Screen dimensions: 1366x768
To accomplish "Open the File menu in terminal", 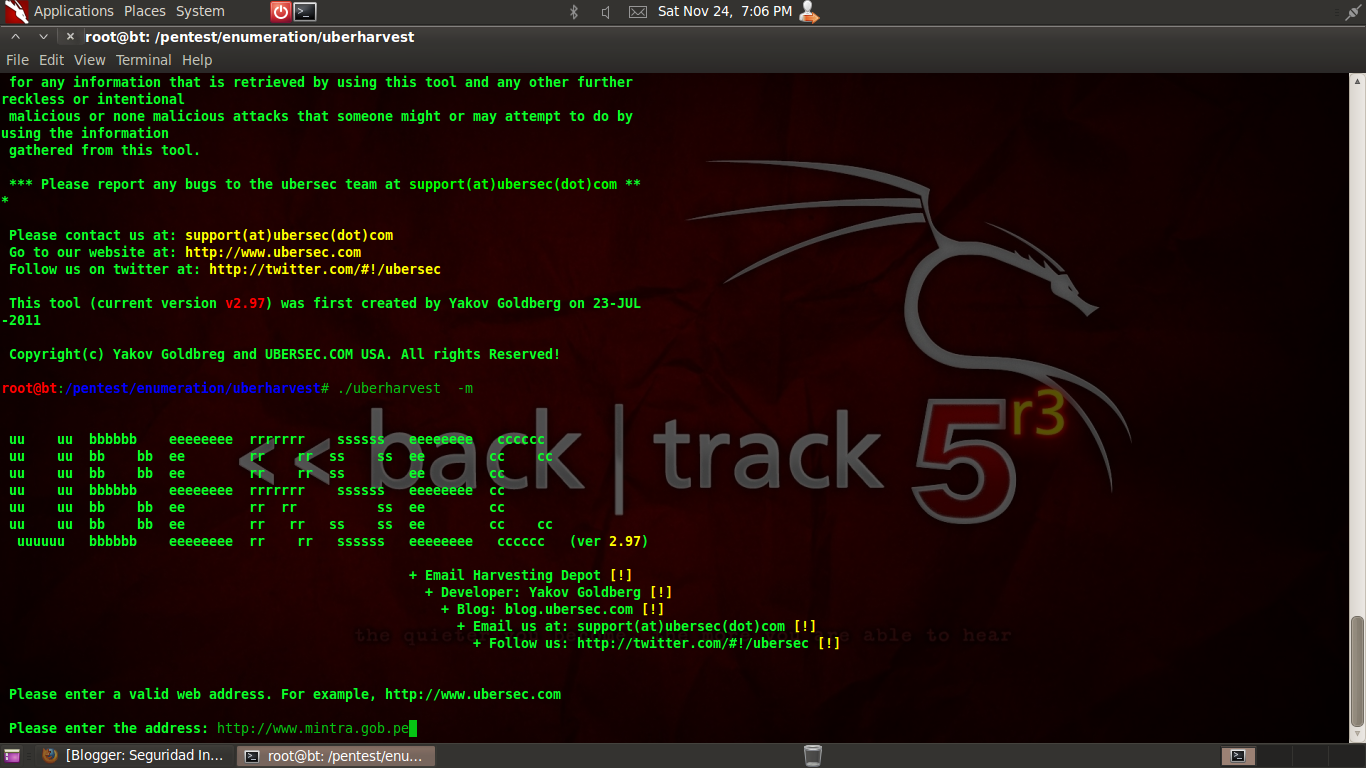I will pyautogui.click(x=17, y=60).
